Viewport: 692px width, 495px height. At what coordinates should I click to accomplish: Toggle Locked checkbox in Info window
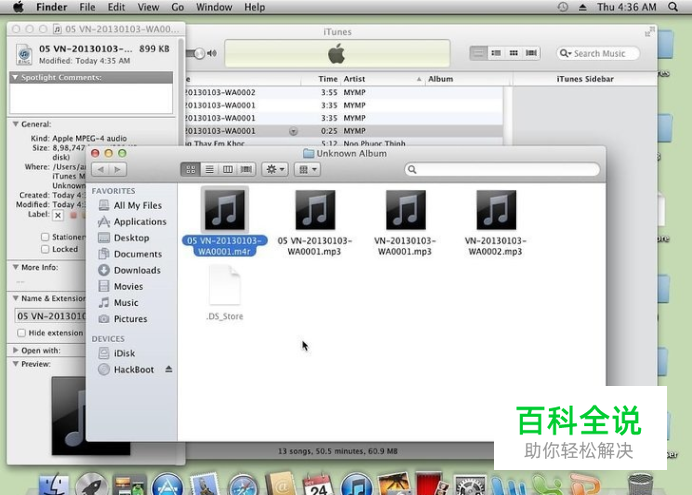45,249
